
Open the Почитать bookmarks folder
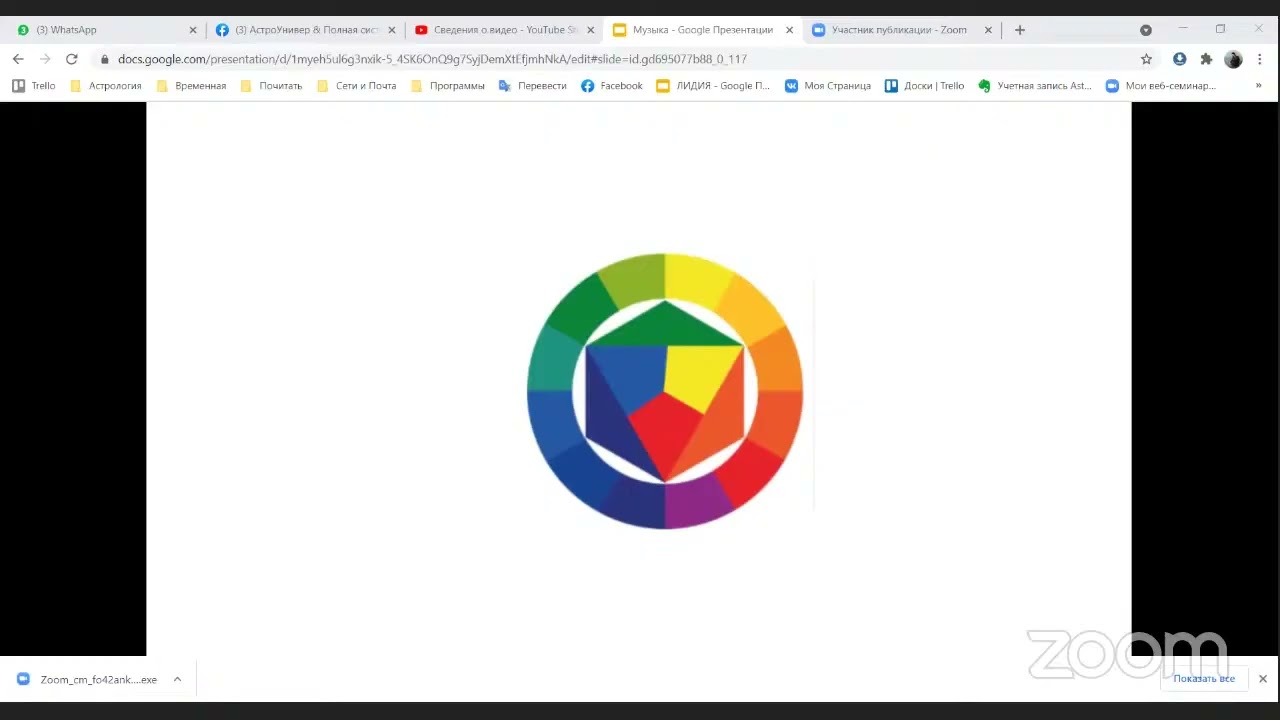tap(271, 86)
